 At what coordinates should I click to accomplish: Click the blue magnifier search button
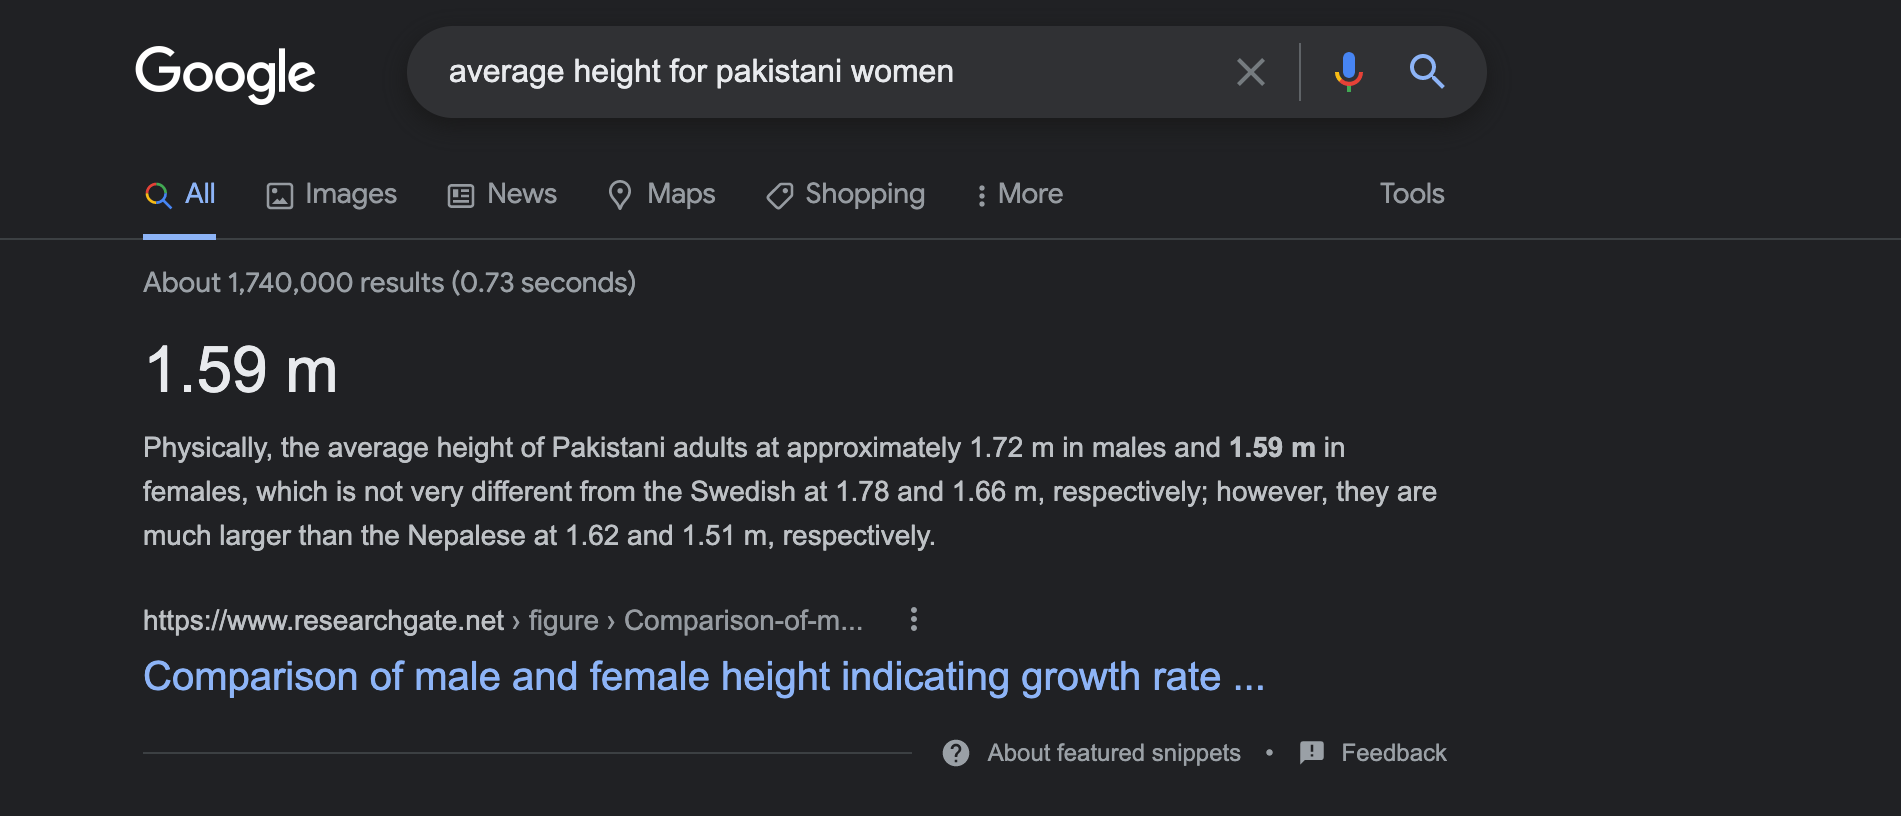click(1426, 72)
